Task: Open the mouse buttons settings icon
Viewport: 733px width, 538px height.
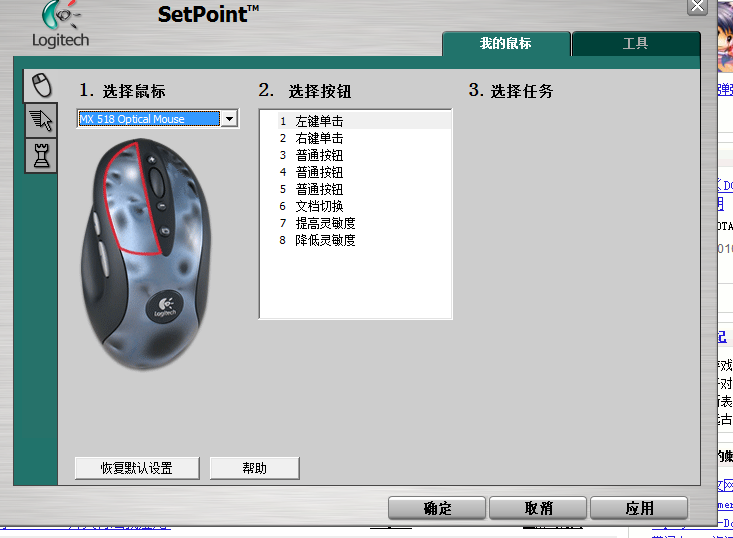Action: 41,86
